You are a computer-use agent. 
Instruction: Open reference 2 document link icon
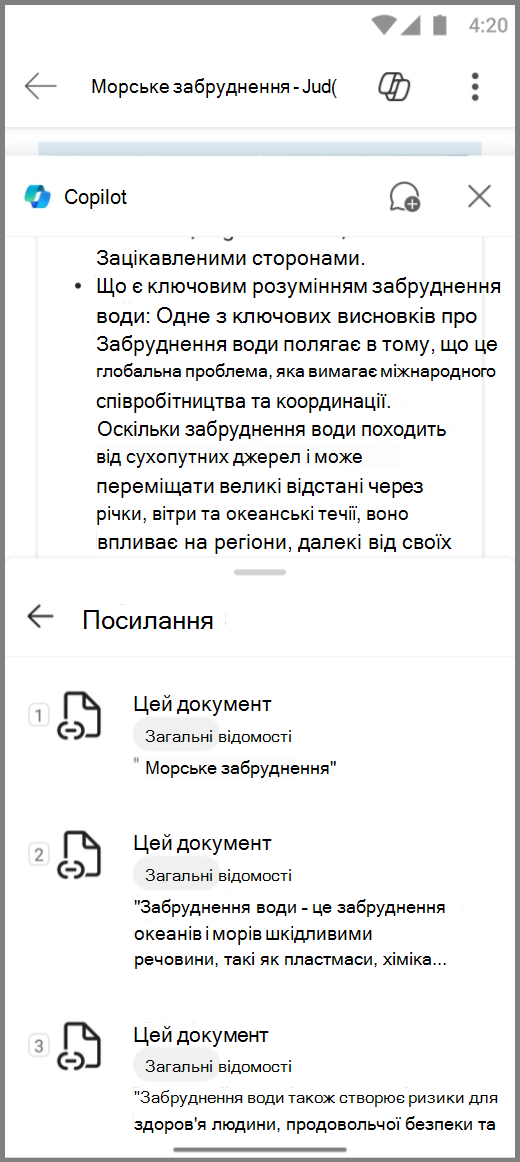click(x=79, y=855)
